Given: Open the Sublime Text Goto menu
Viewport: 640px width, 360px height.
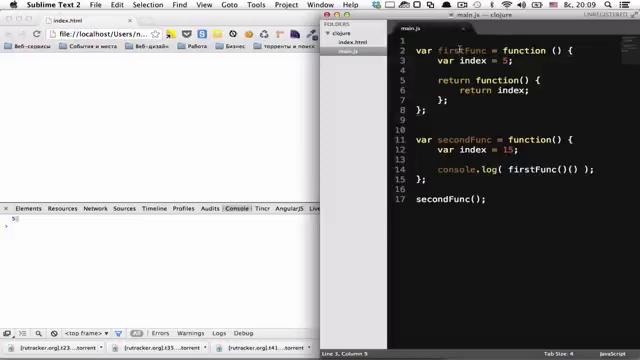Looking at the screenshot, I should (229, 5).
